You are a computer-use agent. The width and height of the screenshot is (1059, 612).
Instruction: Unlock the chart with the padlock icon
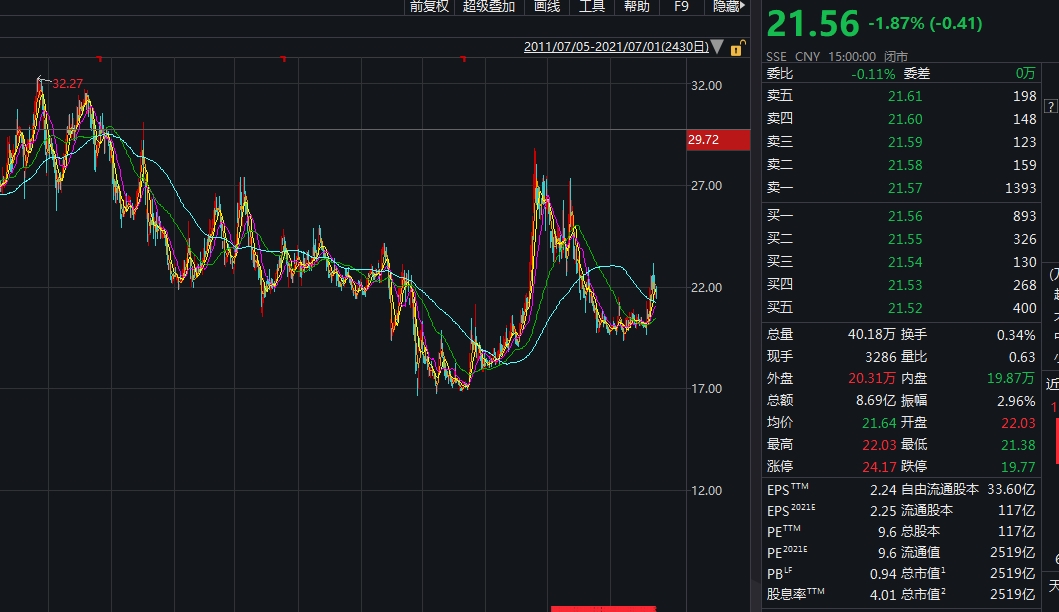coord(738,47)
